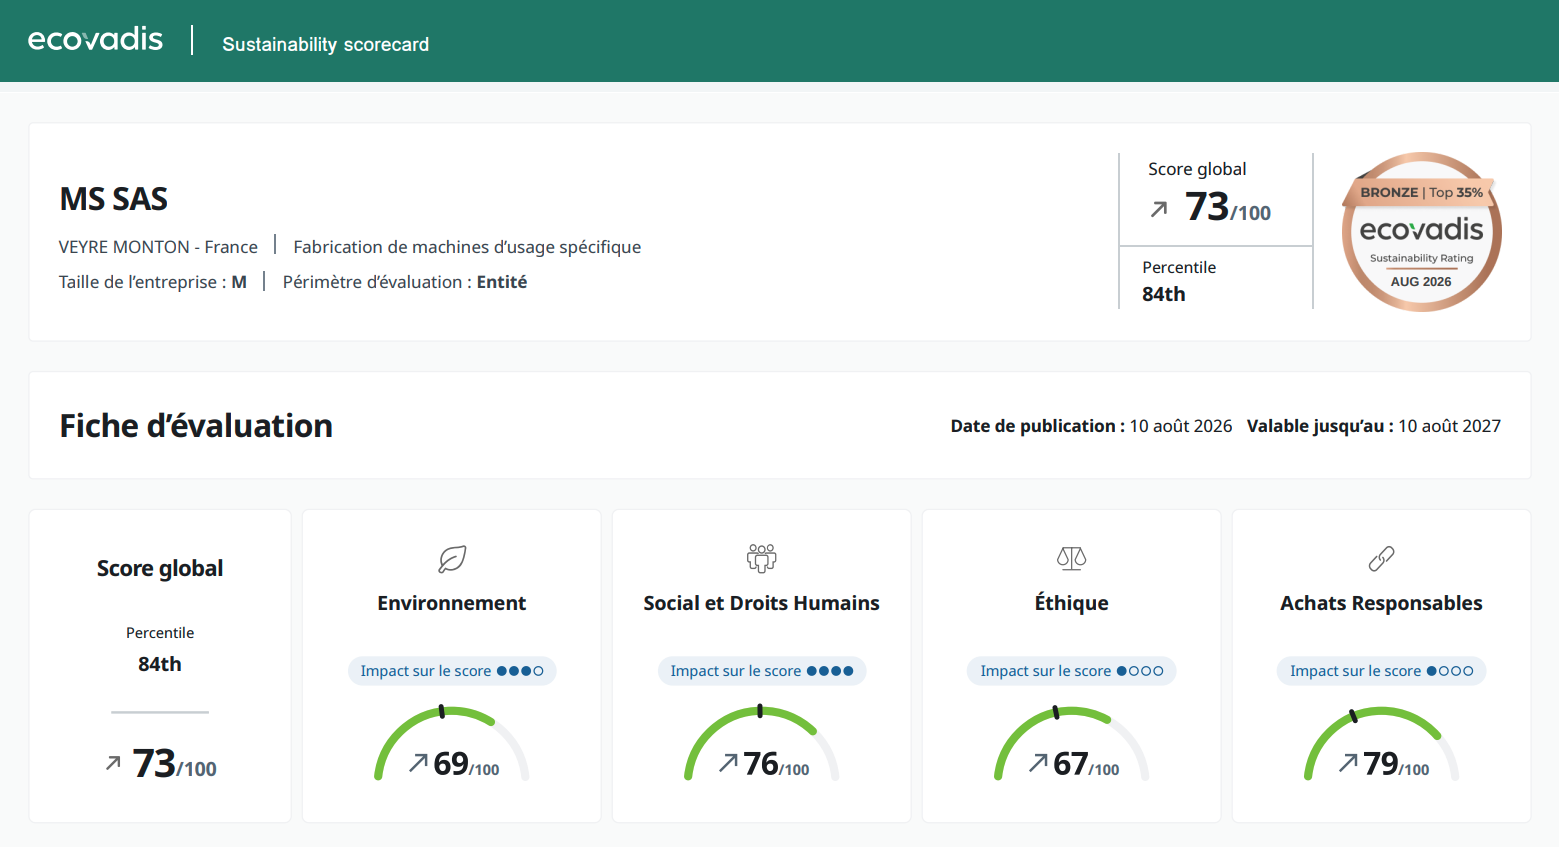Image resolution: width=1559 pixels, height=847 pixels.
Task: Click the trend arrow next to Environnement 69
Action: tap(418, 763)
